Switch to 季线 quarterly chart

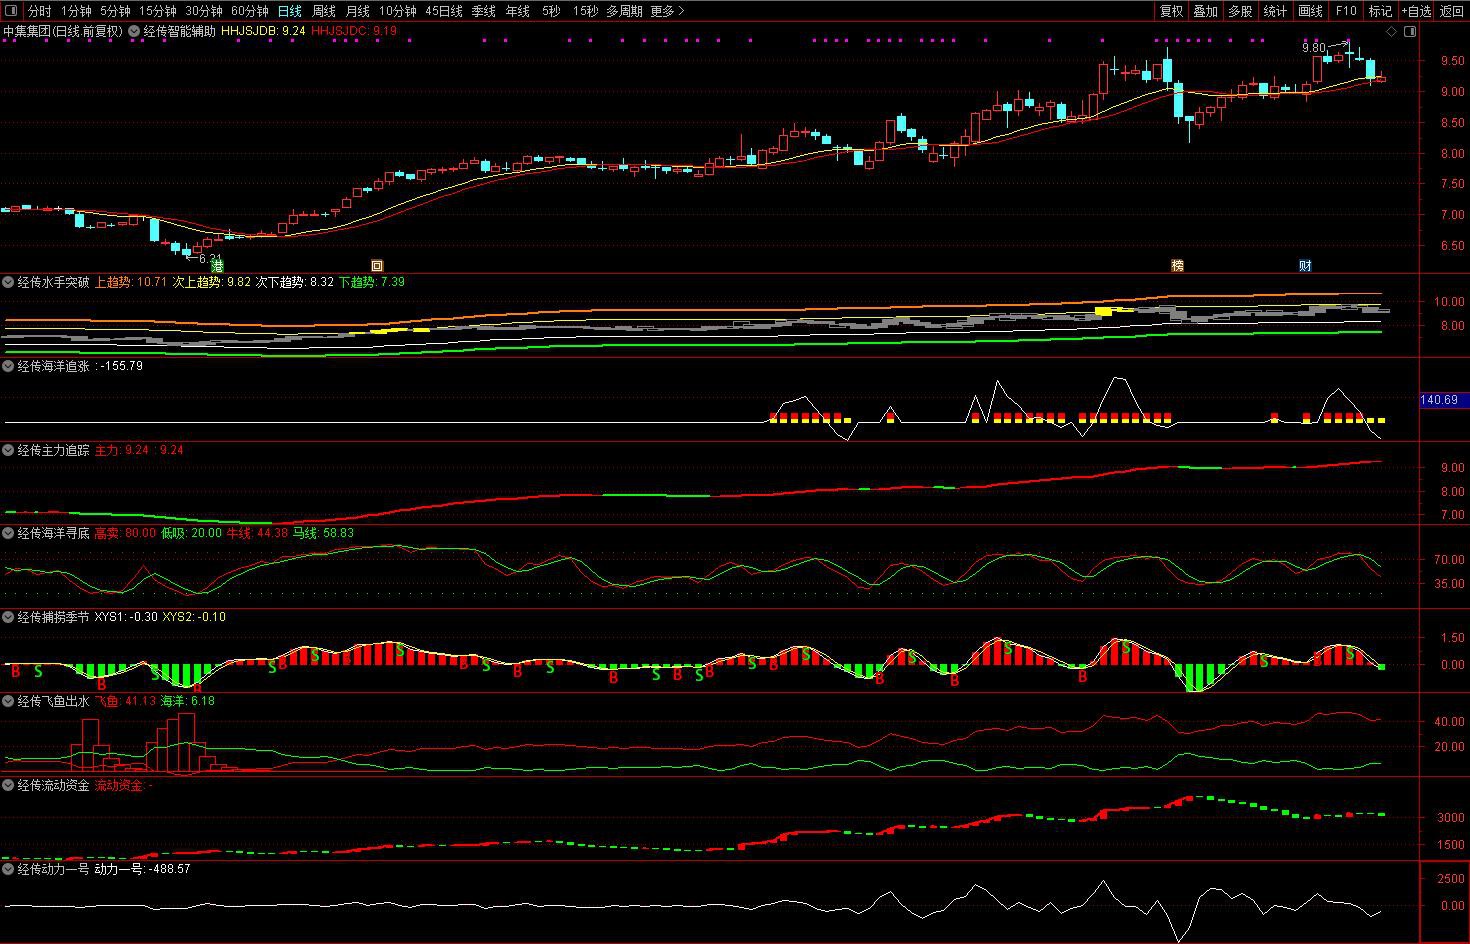pos(484,11)
